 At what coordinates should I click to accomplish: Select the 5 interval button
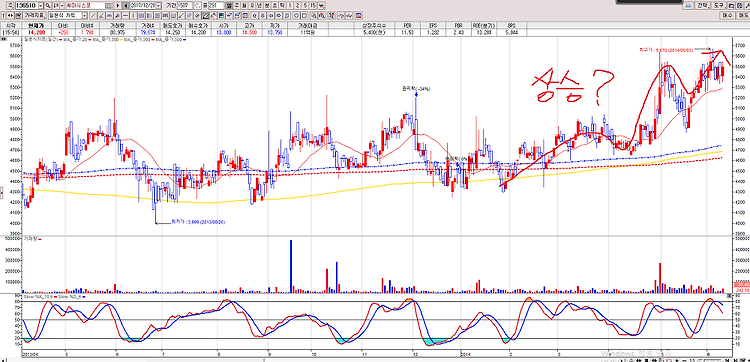click(x=305, y=5)
